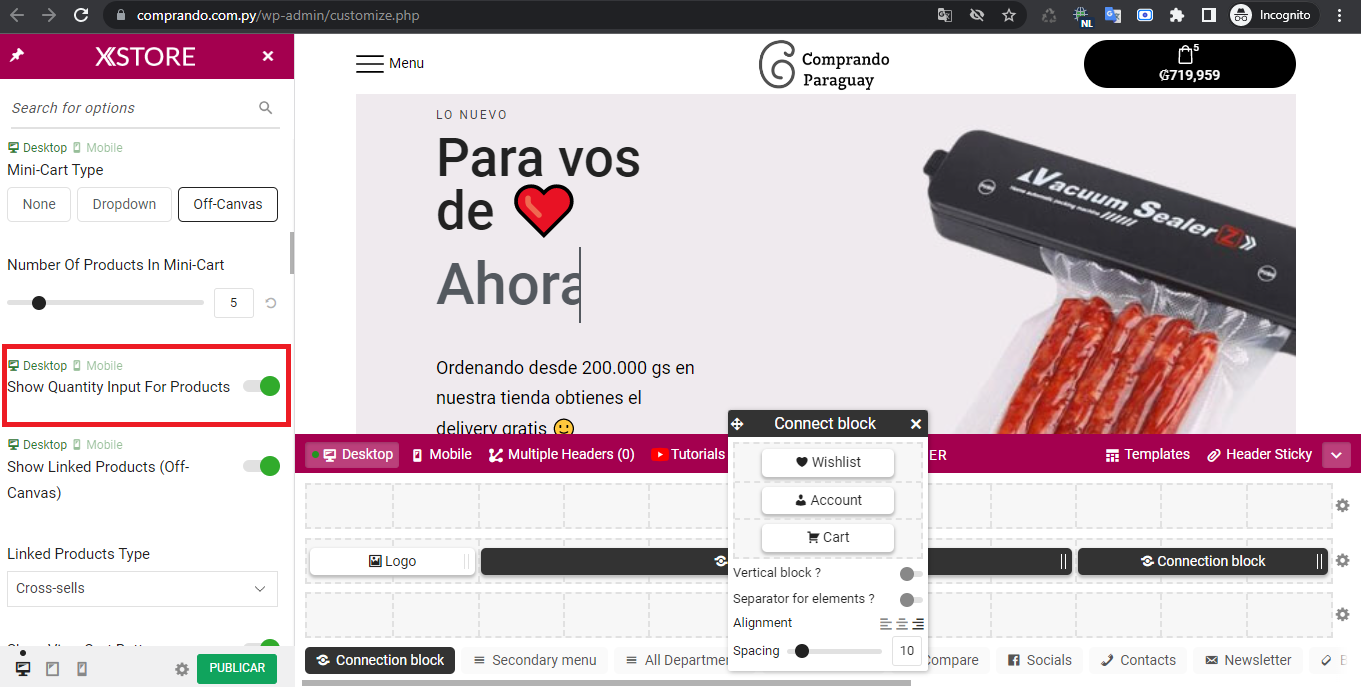
Task: Switch Mini-Cart Type setting to Mobile
Action: click(x=98, y=148)
